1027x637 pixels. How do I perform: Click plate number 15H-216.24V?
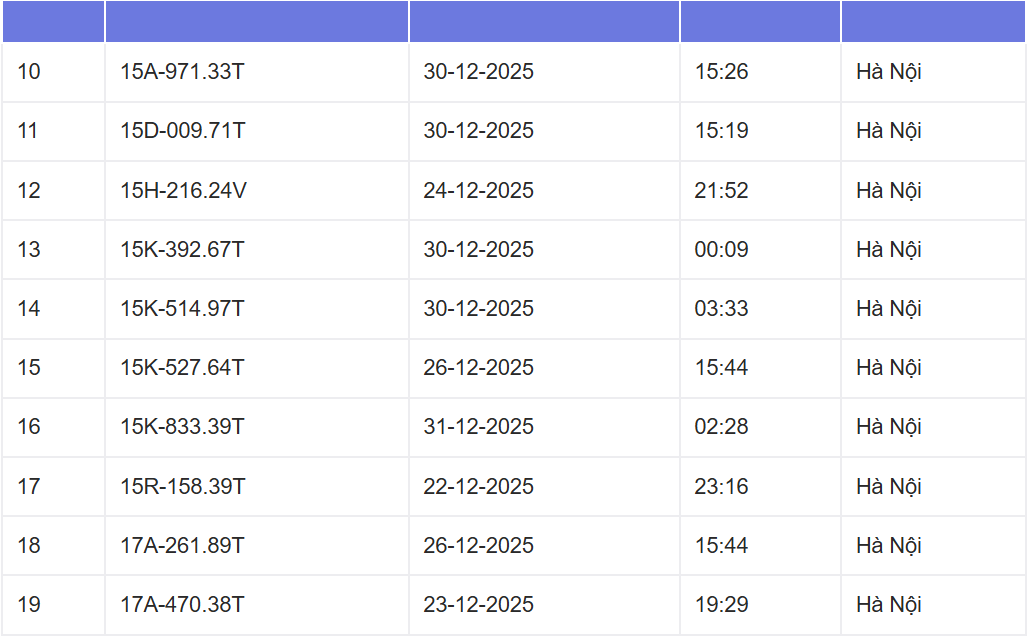[x=183, y=190]
